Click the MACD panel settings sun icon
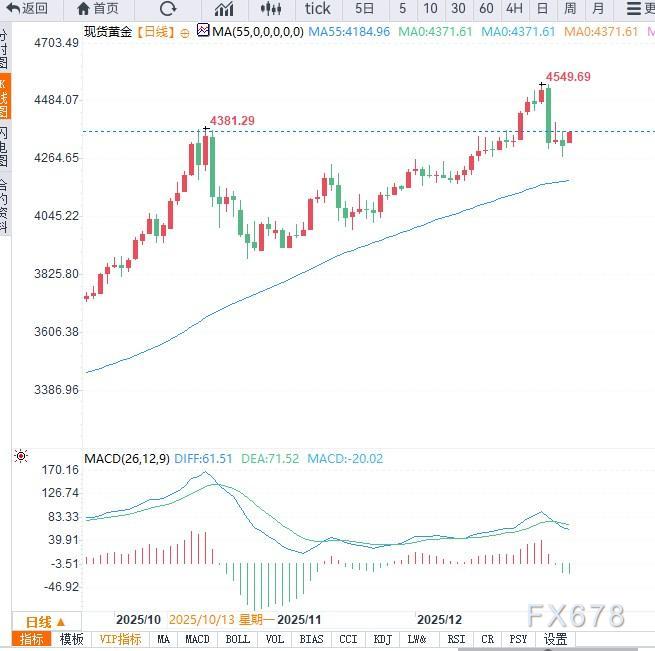The image size is (655, 651). [x=21, y=457]
